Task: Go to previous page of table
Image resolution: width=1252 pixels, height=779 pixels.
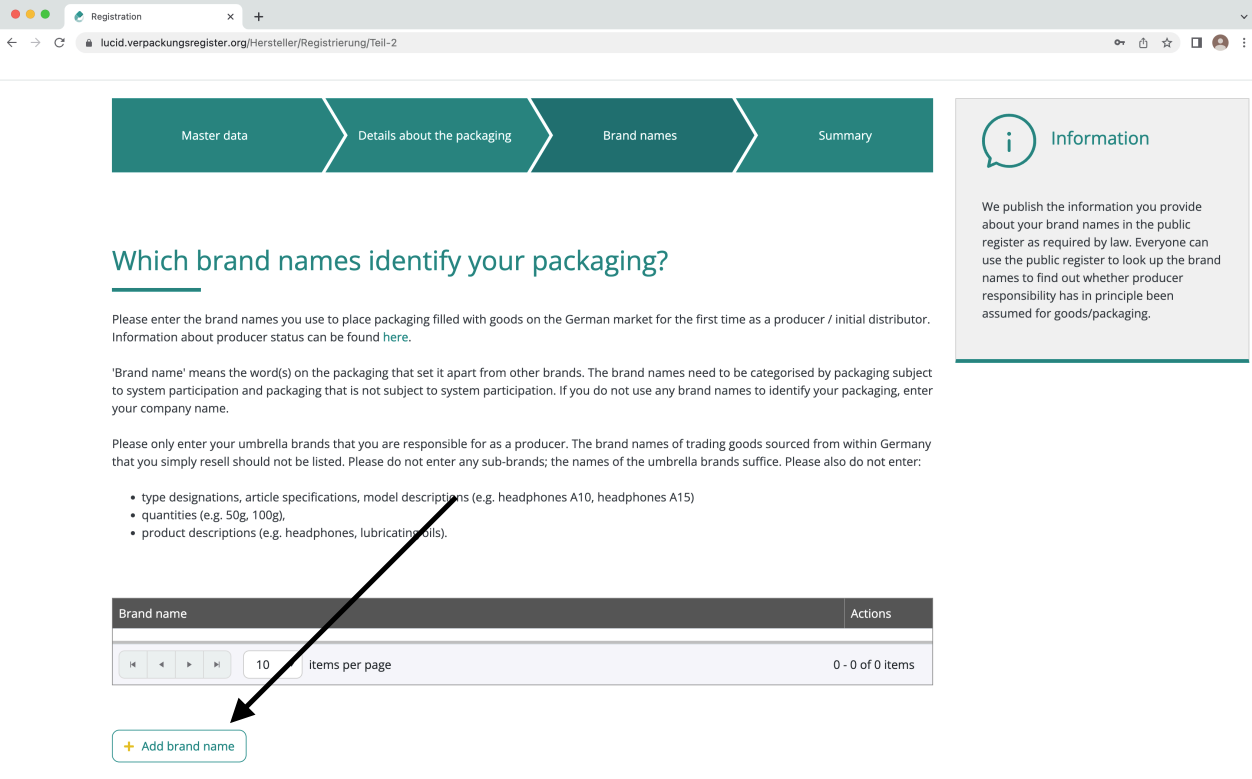Action: click(161, 665)
